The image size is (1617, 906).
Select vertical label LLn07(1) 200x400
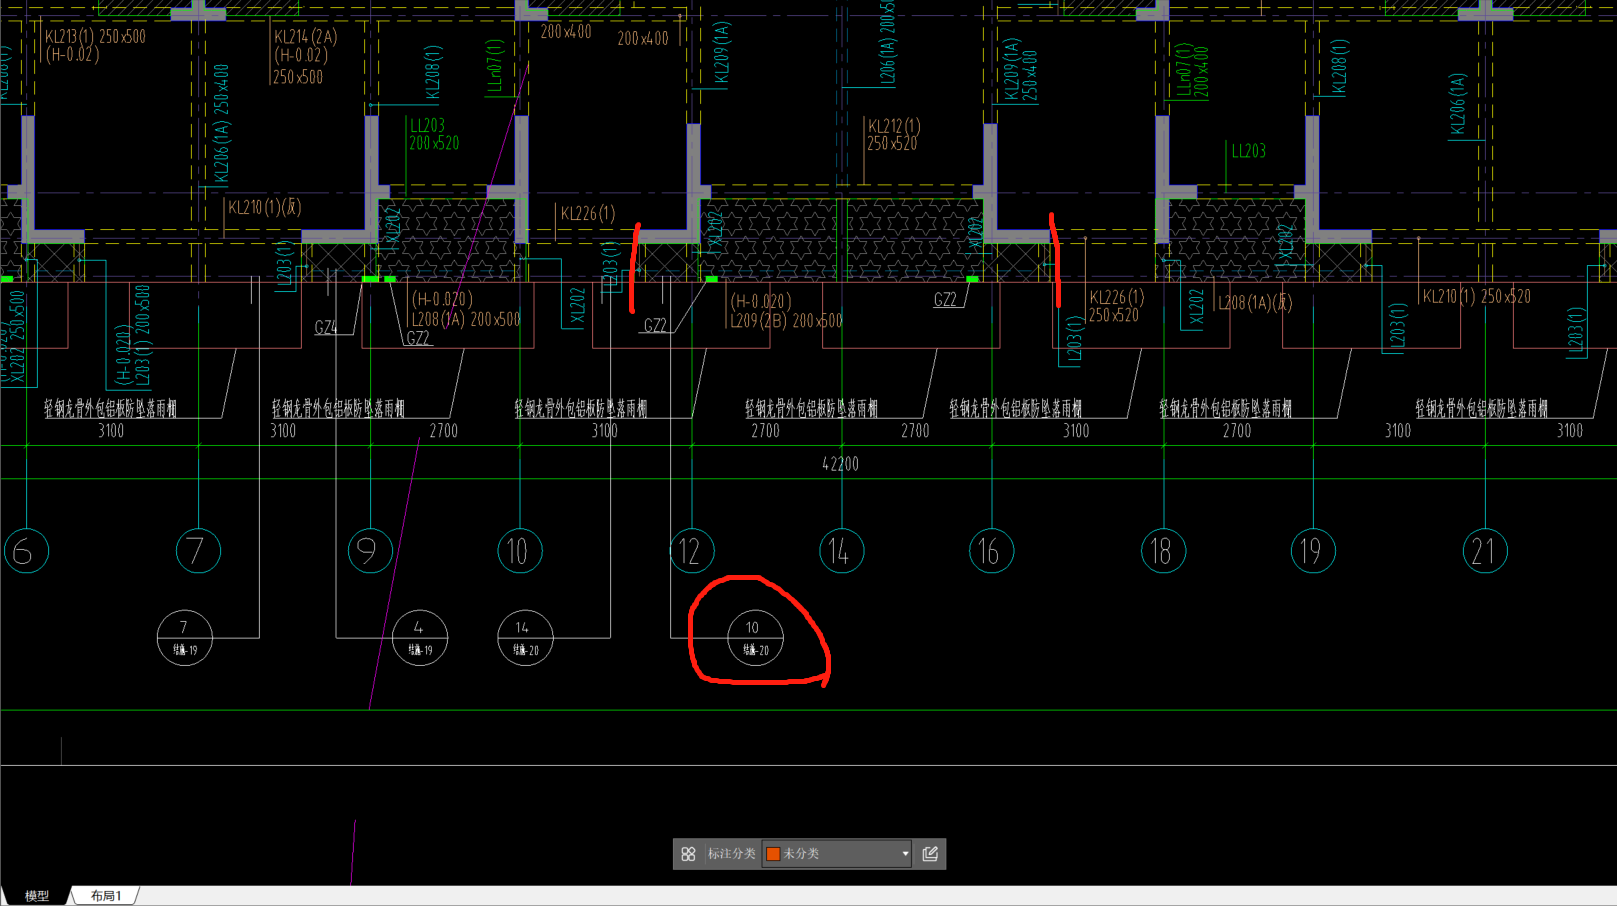(x=1192, y=70)
